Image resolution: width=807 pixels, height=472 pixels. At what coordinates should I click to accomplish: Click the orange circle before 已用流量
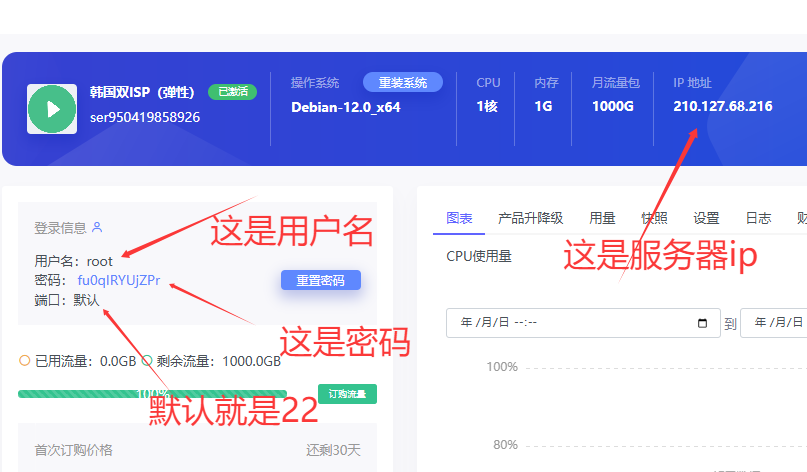pos(25,361)
